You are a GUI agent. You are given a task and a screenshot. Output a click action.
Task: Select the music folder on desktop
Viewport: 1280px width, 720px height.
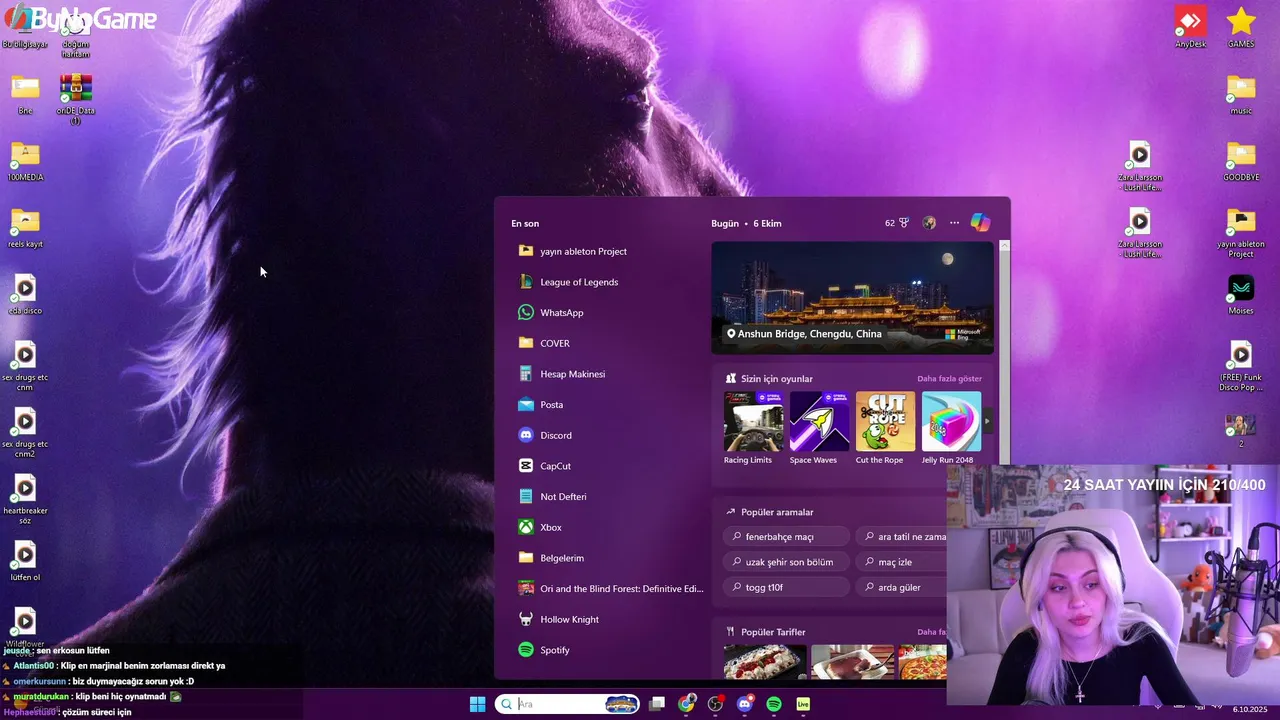click(1241, 94)
